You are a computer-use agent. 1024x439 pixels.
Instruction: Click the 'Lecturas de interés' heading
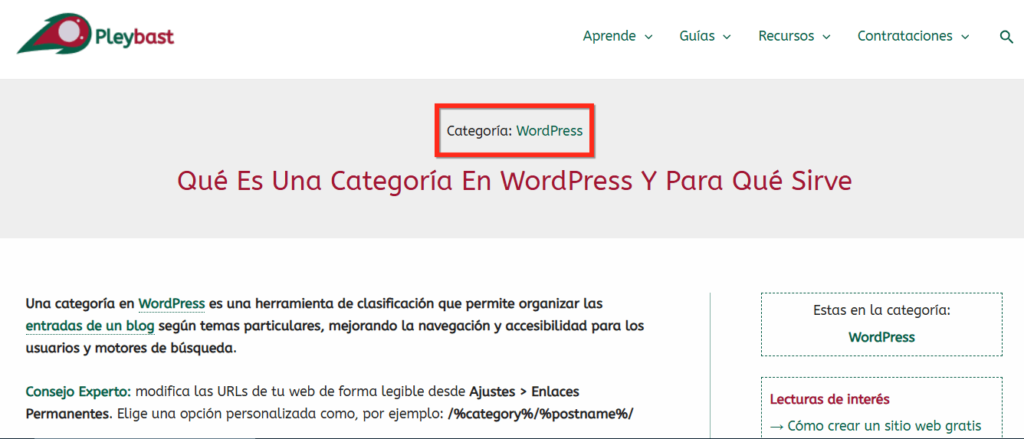[829, 399]
